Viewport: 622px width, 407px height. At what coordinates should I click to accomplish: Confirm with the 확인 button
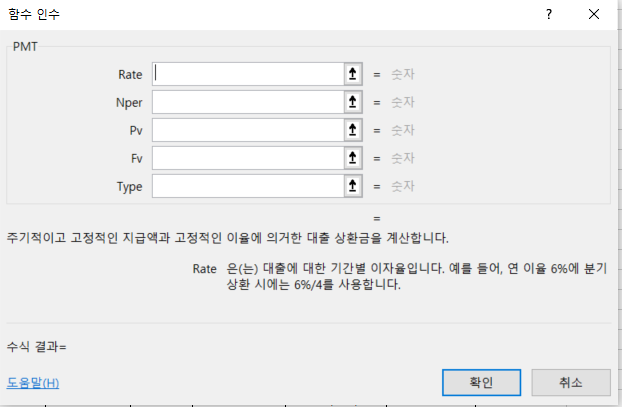[x=481, y=382]
